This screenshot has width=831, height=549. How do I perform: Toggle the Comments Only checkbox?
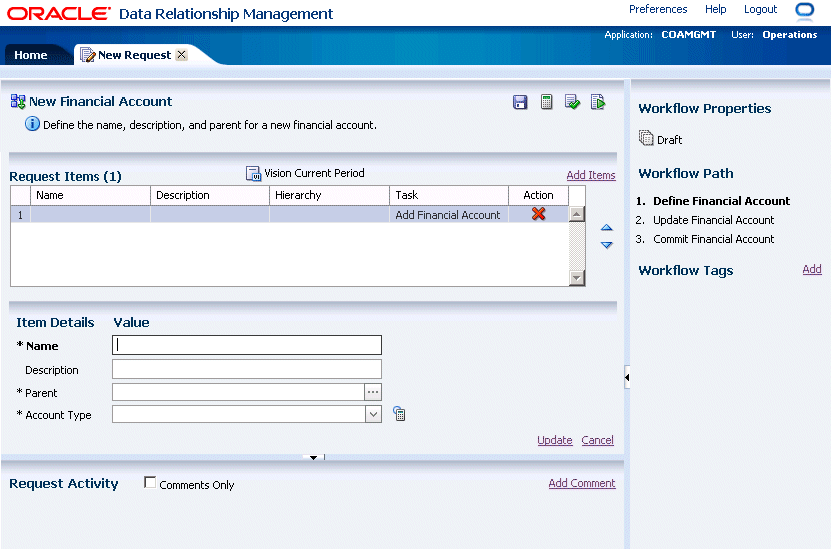(150, 482)
